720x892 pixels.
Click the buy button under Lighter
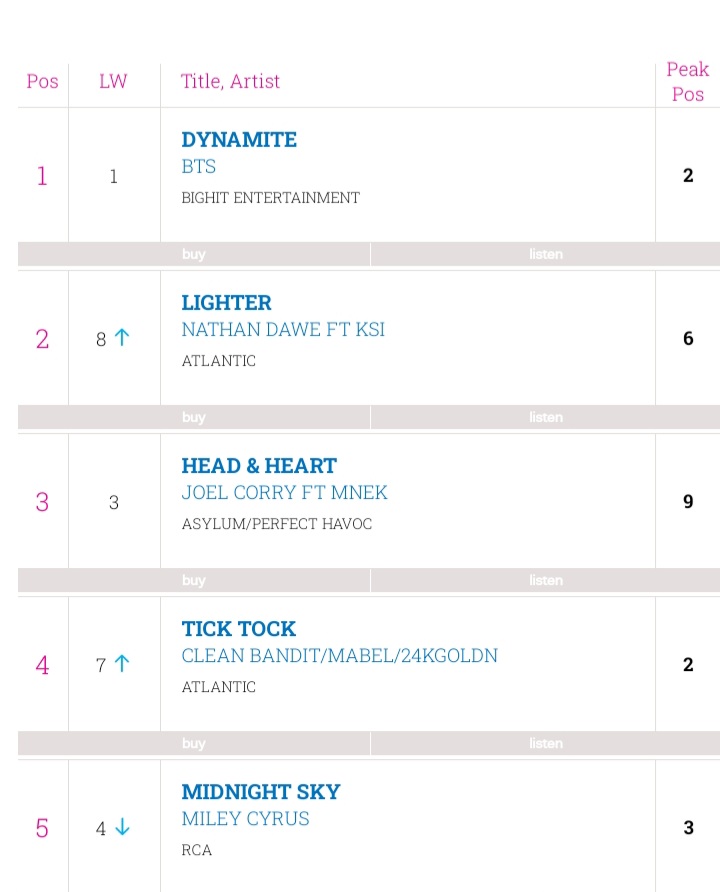pyautogui.click(x=194, y=417)
